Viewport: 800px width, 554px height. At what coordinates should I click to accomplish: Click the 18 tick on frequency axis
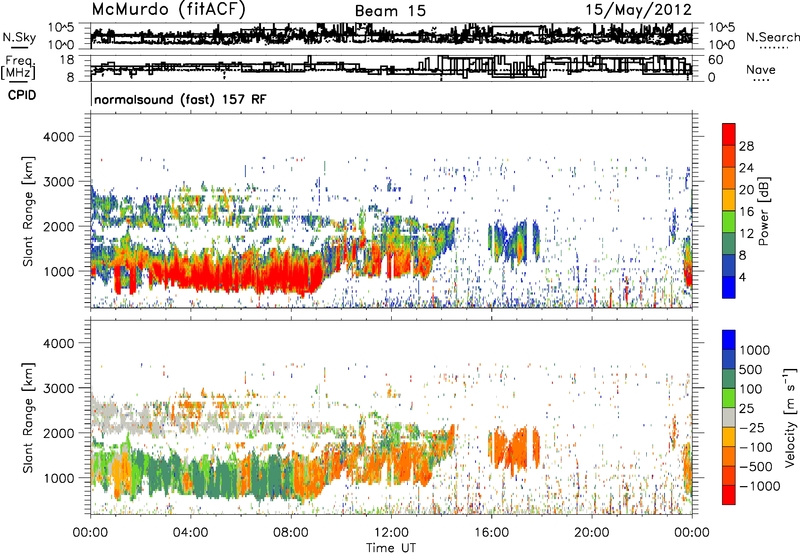66,60
